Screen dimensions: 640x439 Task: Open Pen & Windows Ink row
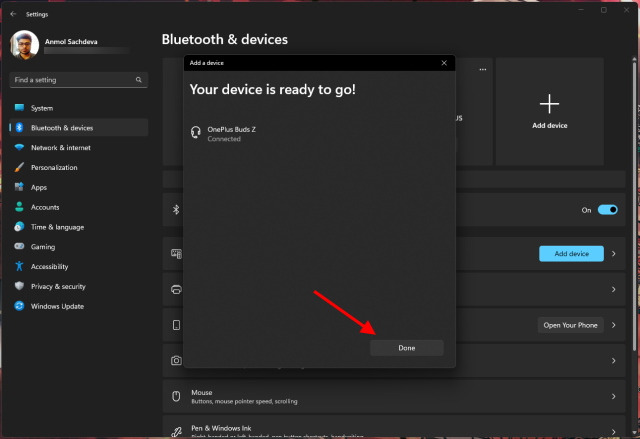click(x=394, y=427)
